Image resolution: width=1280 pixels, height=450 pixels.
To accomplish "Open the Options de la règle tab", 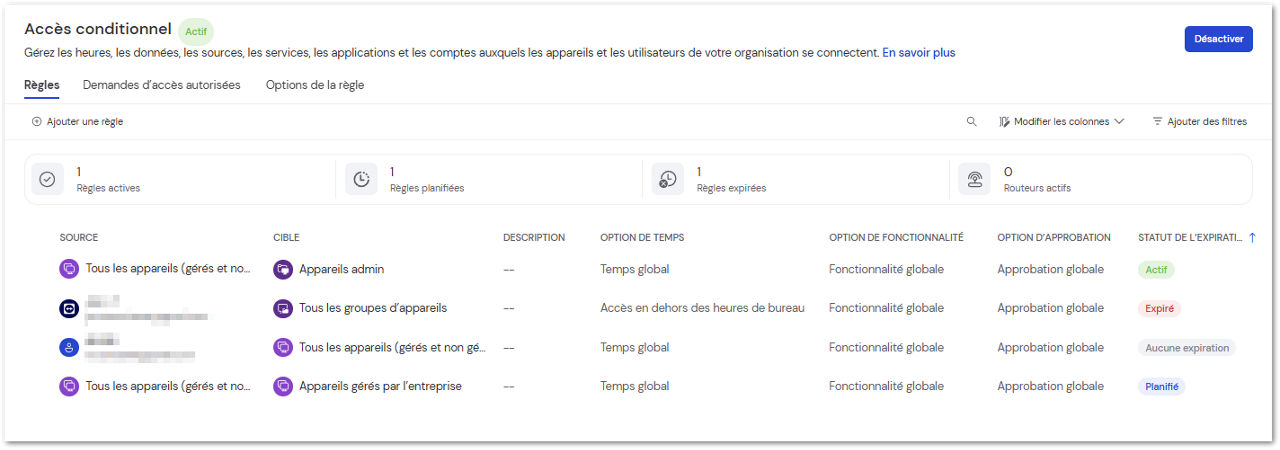I will pyautogui.click(x=315, y=85).
